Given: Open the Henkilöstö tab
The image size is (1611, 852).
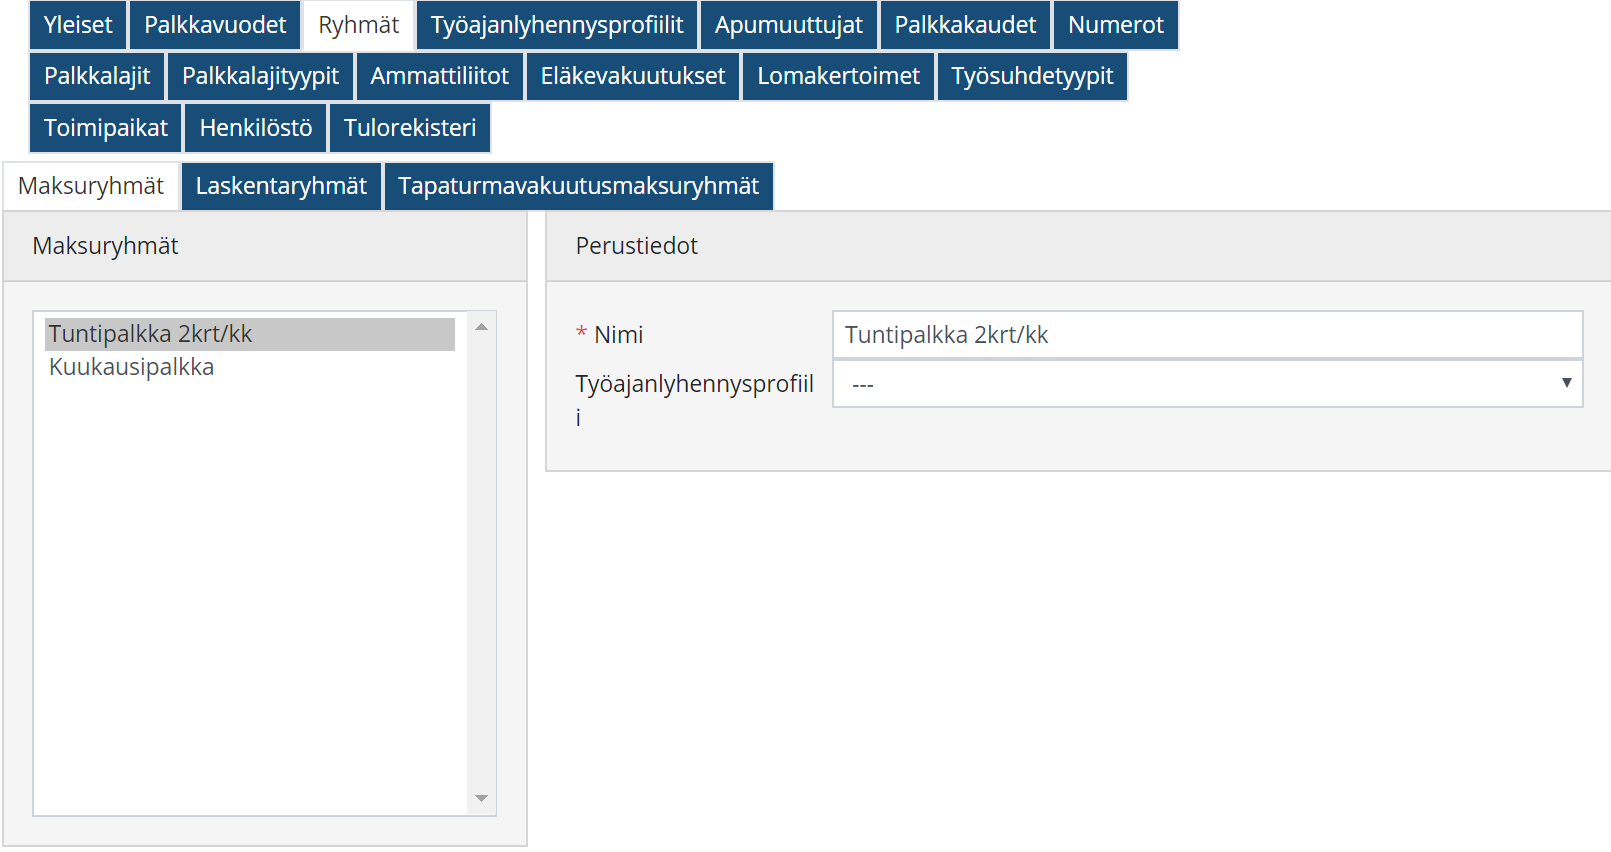Looking at the screenshot, I should [256, 128].
